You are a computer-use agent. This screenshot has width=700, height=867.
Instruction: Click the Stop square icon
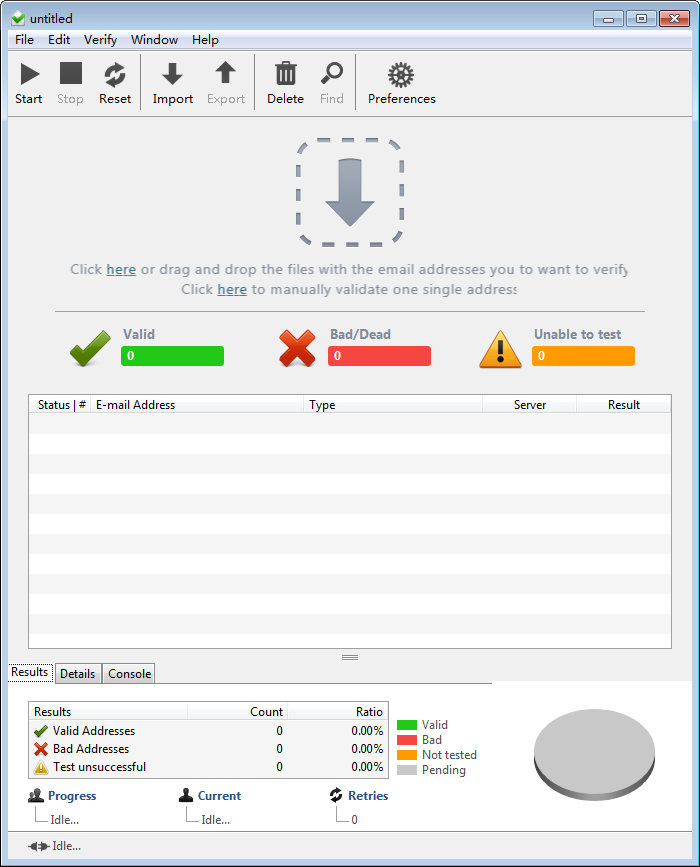(x=71, y=74)
